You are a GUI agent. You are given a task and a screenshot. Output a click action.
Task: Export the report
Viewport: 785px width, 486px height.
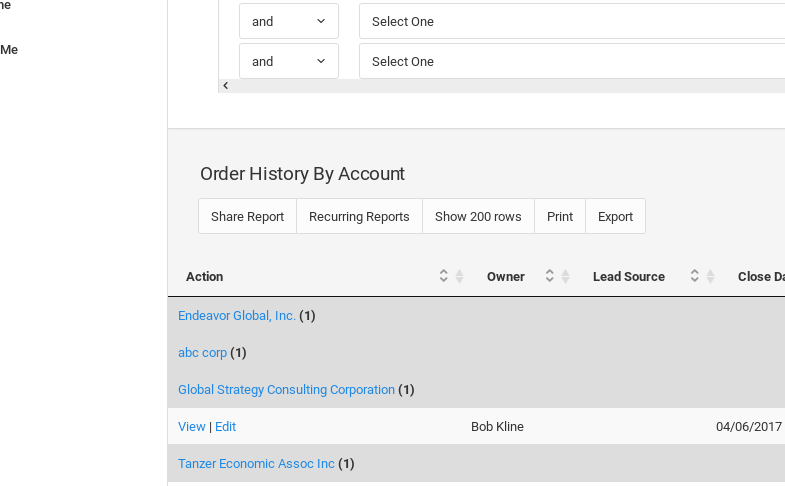coord(615,216)
